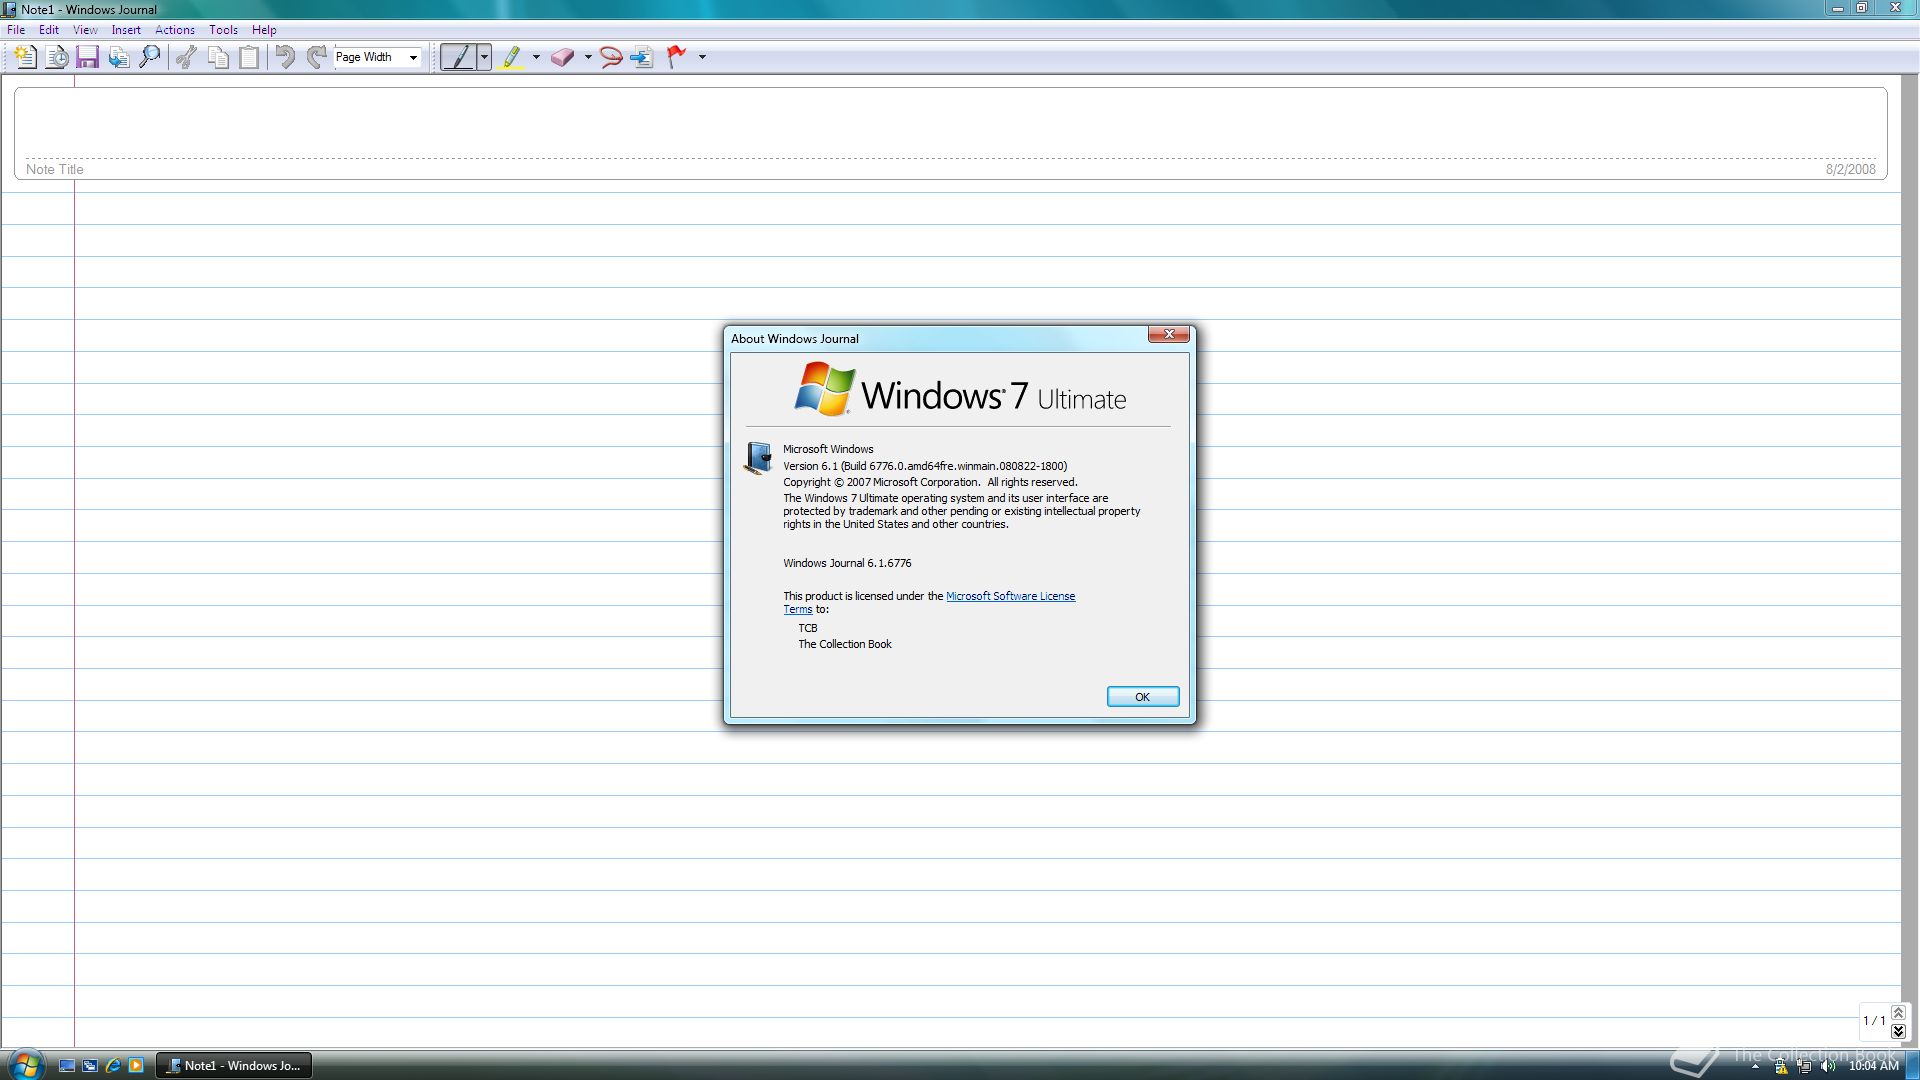Redo the last action

(x=317, y=57)
